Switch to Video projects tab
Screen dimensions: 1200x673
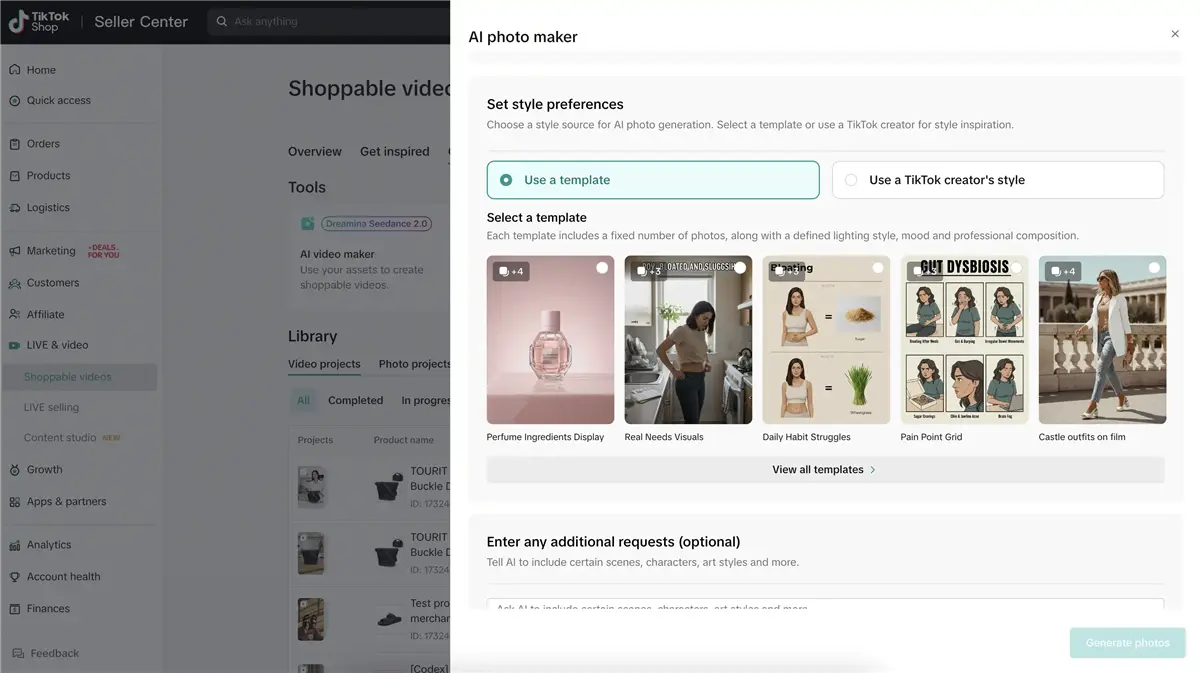click(324, 364)
